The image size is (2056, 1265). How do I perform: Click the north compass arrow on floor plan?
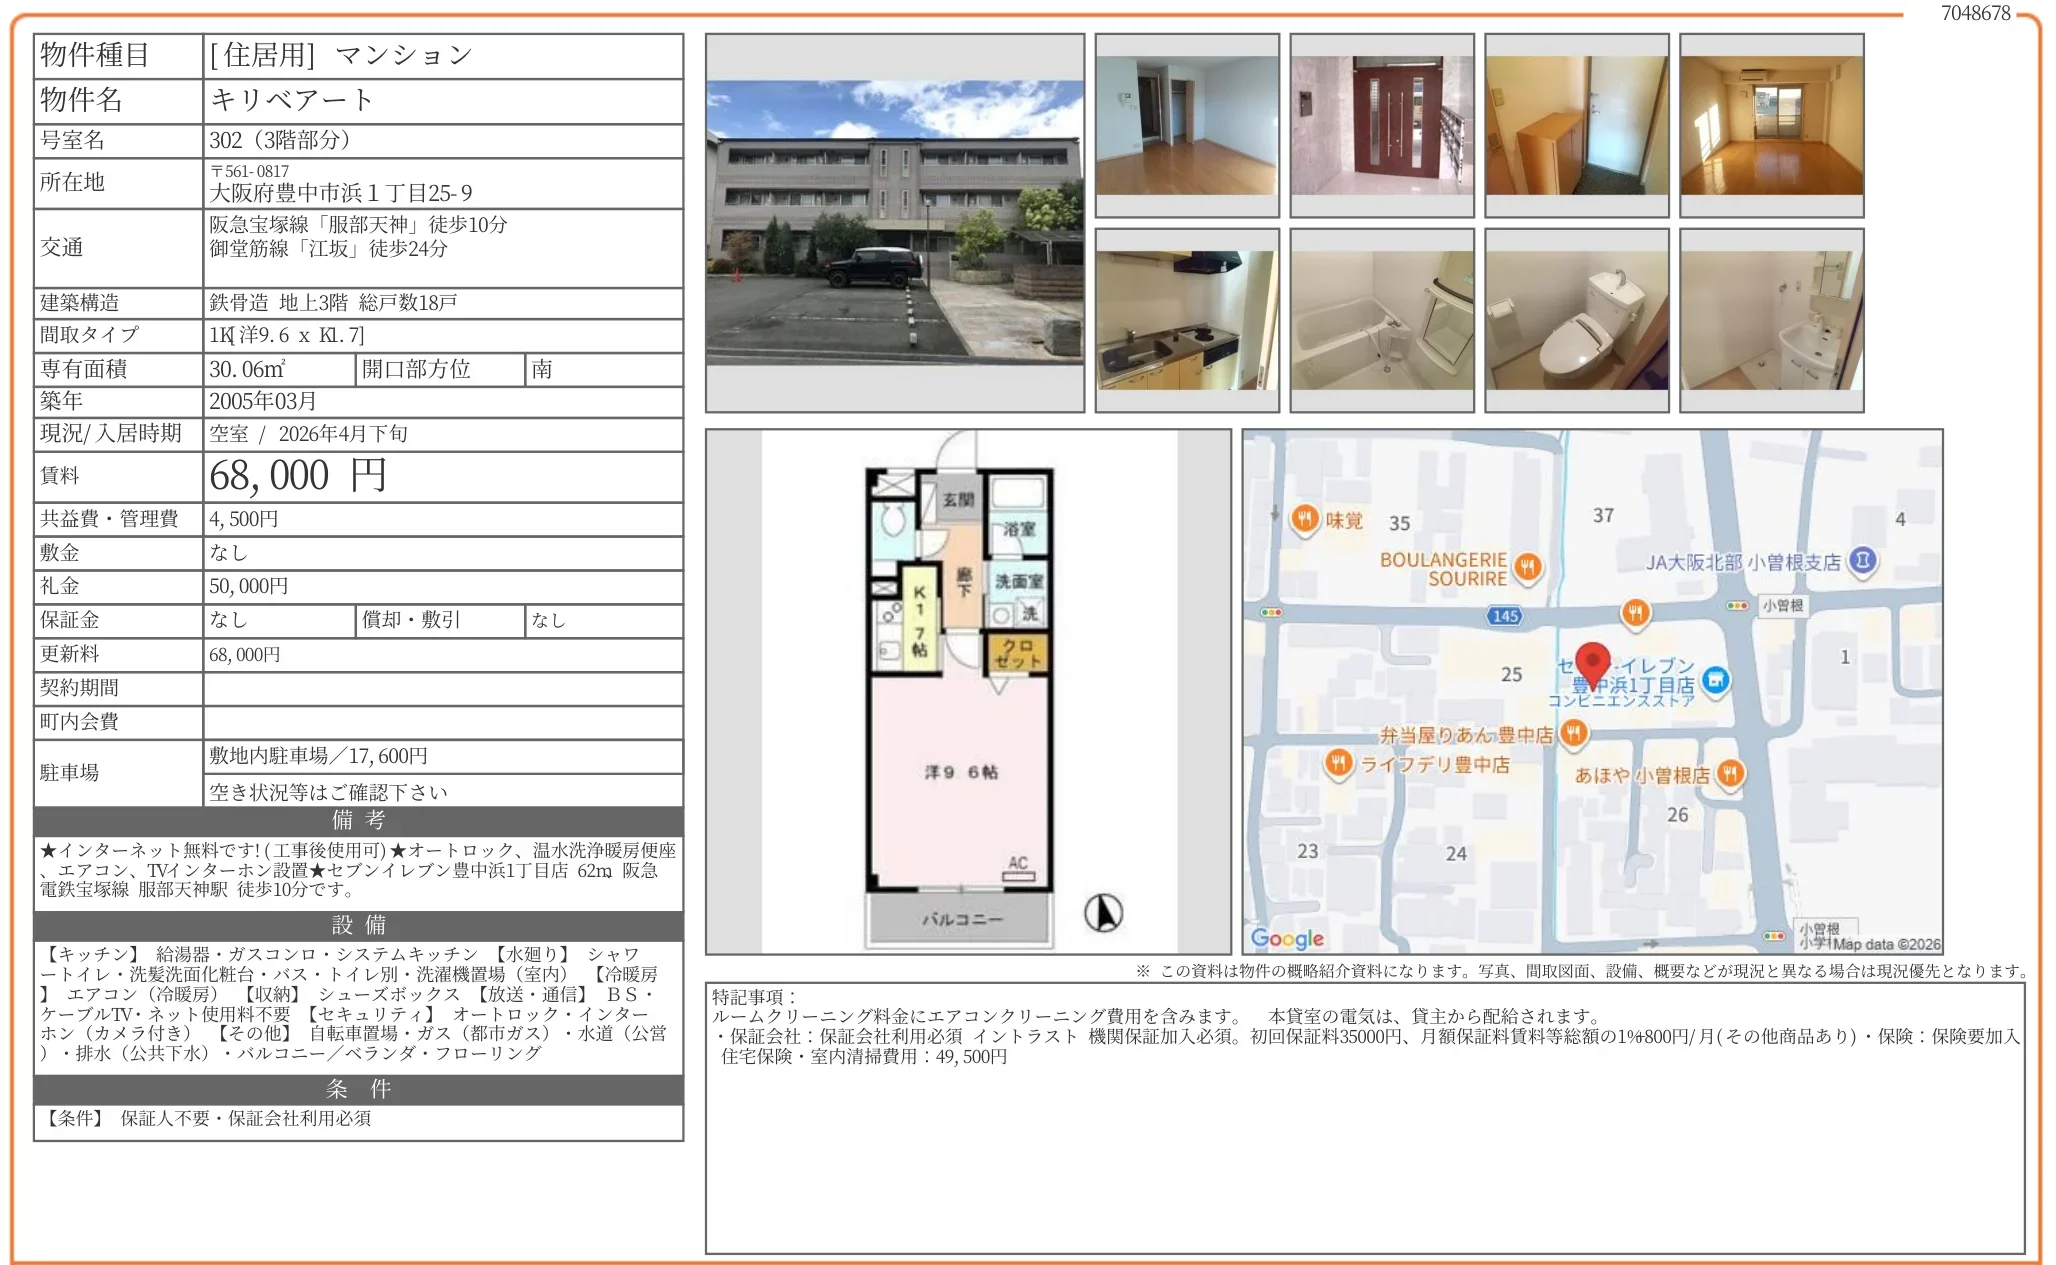click(1103, 912)
